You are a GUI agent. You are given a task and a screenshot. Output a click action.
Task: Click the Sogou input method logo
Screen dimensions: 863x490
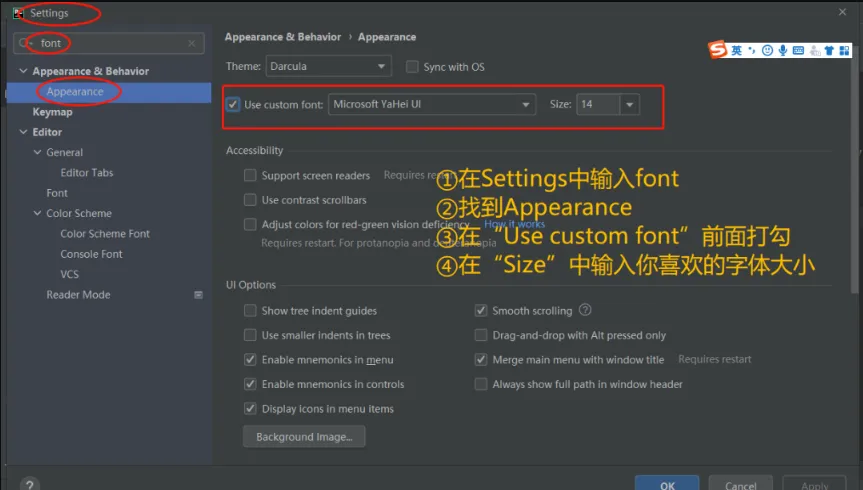[717, 50]
